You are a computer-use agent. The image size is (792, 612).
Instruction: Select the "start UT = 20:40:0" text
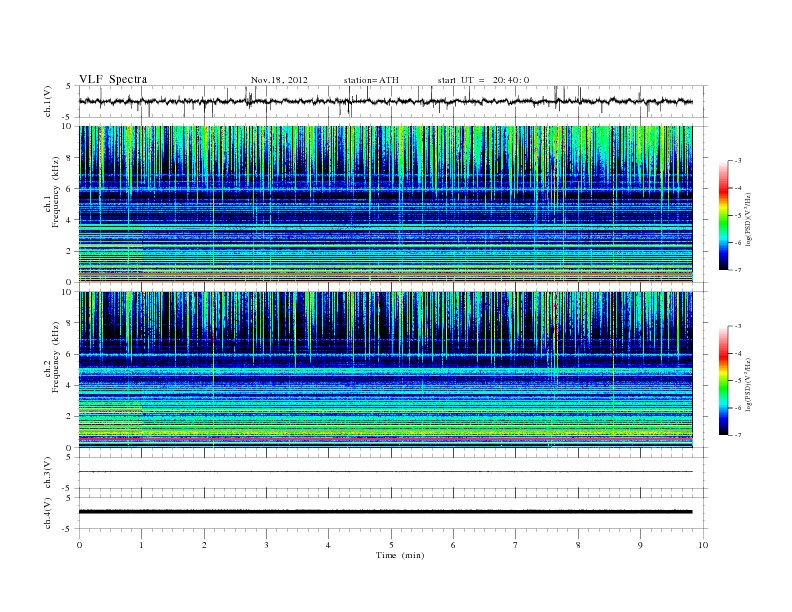(x=483, y=80)
